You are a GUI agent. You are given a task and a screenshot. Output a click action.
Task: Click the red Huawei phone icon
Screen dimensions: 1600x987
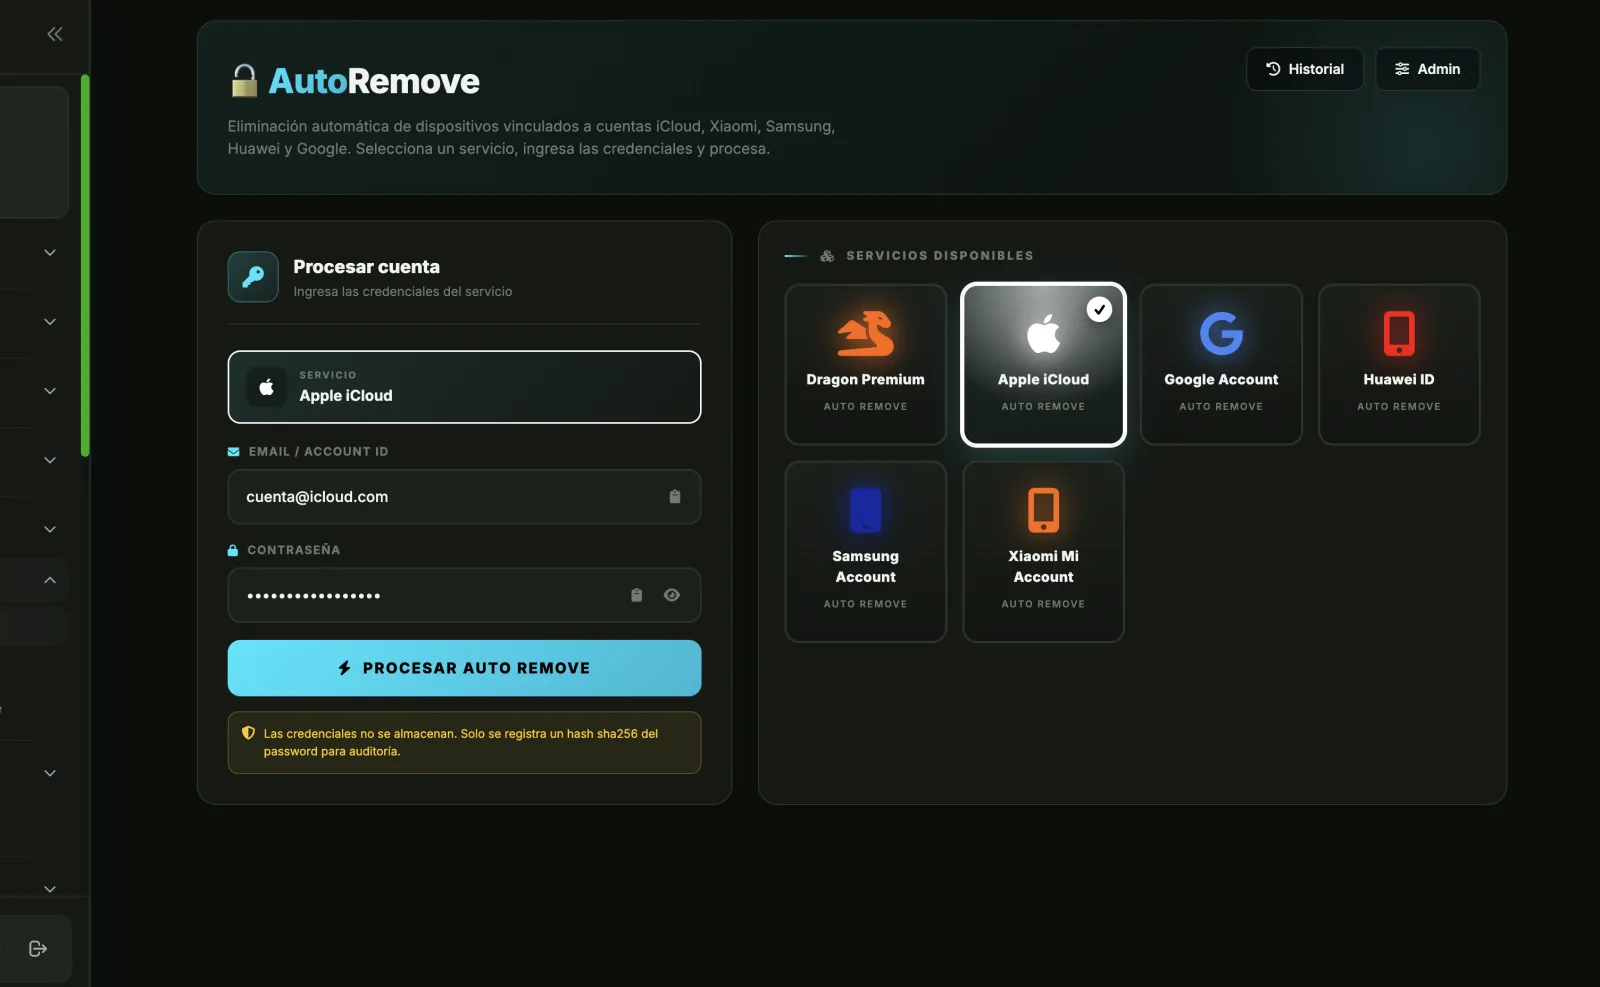pyautogui.click(x=1399, y=334)
